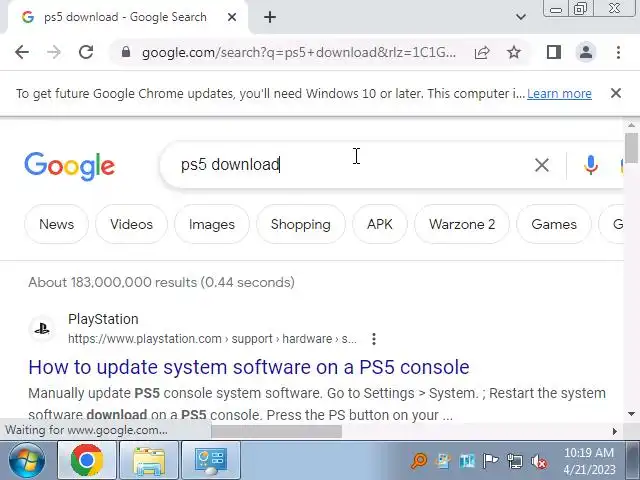Click the address bar URL
Viewport: 640px width, 480px height.
tap(299, 52)
